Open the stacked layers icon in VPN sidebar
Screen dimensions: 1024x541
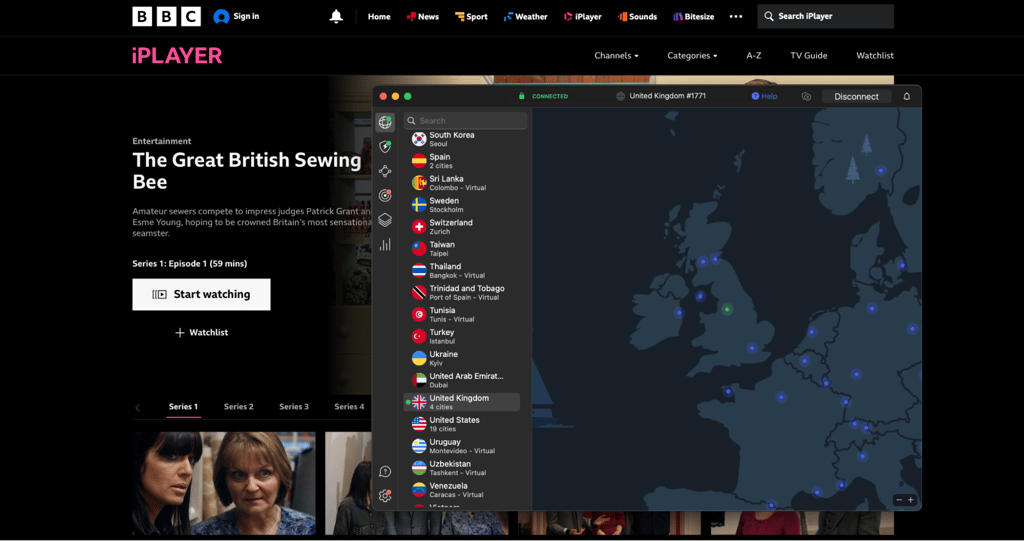point(385,220)
